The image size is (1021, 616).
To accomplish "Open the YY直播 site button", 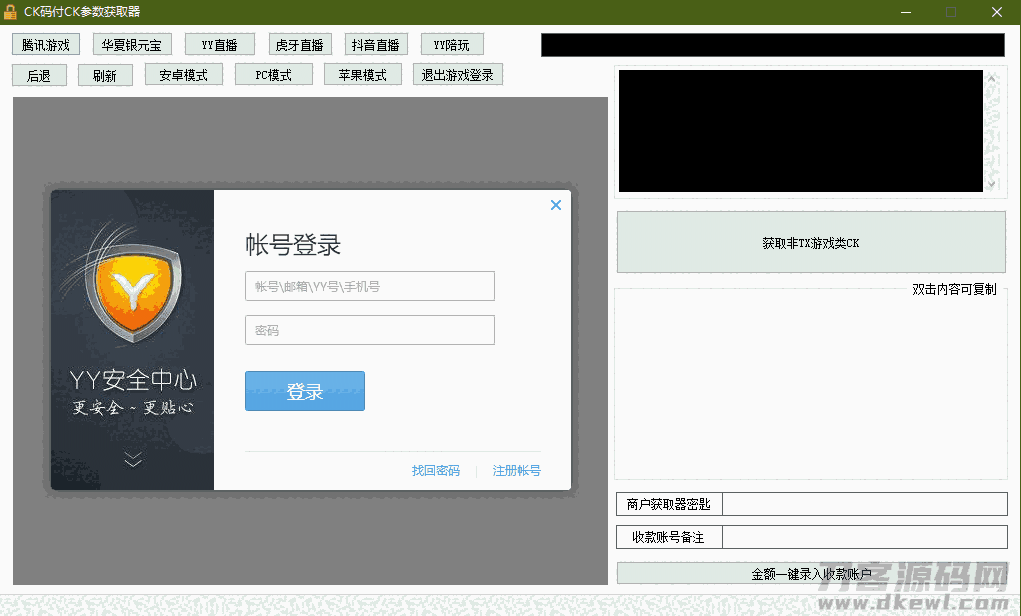I will 219,45.
